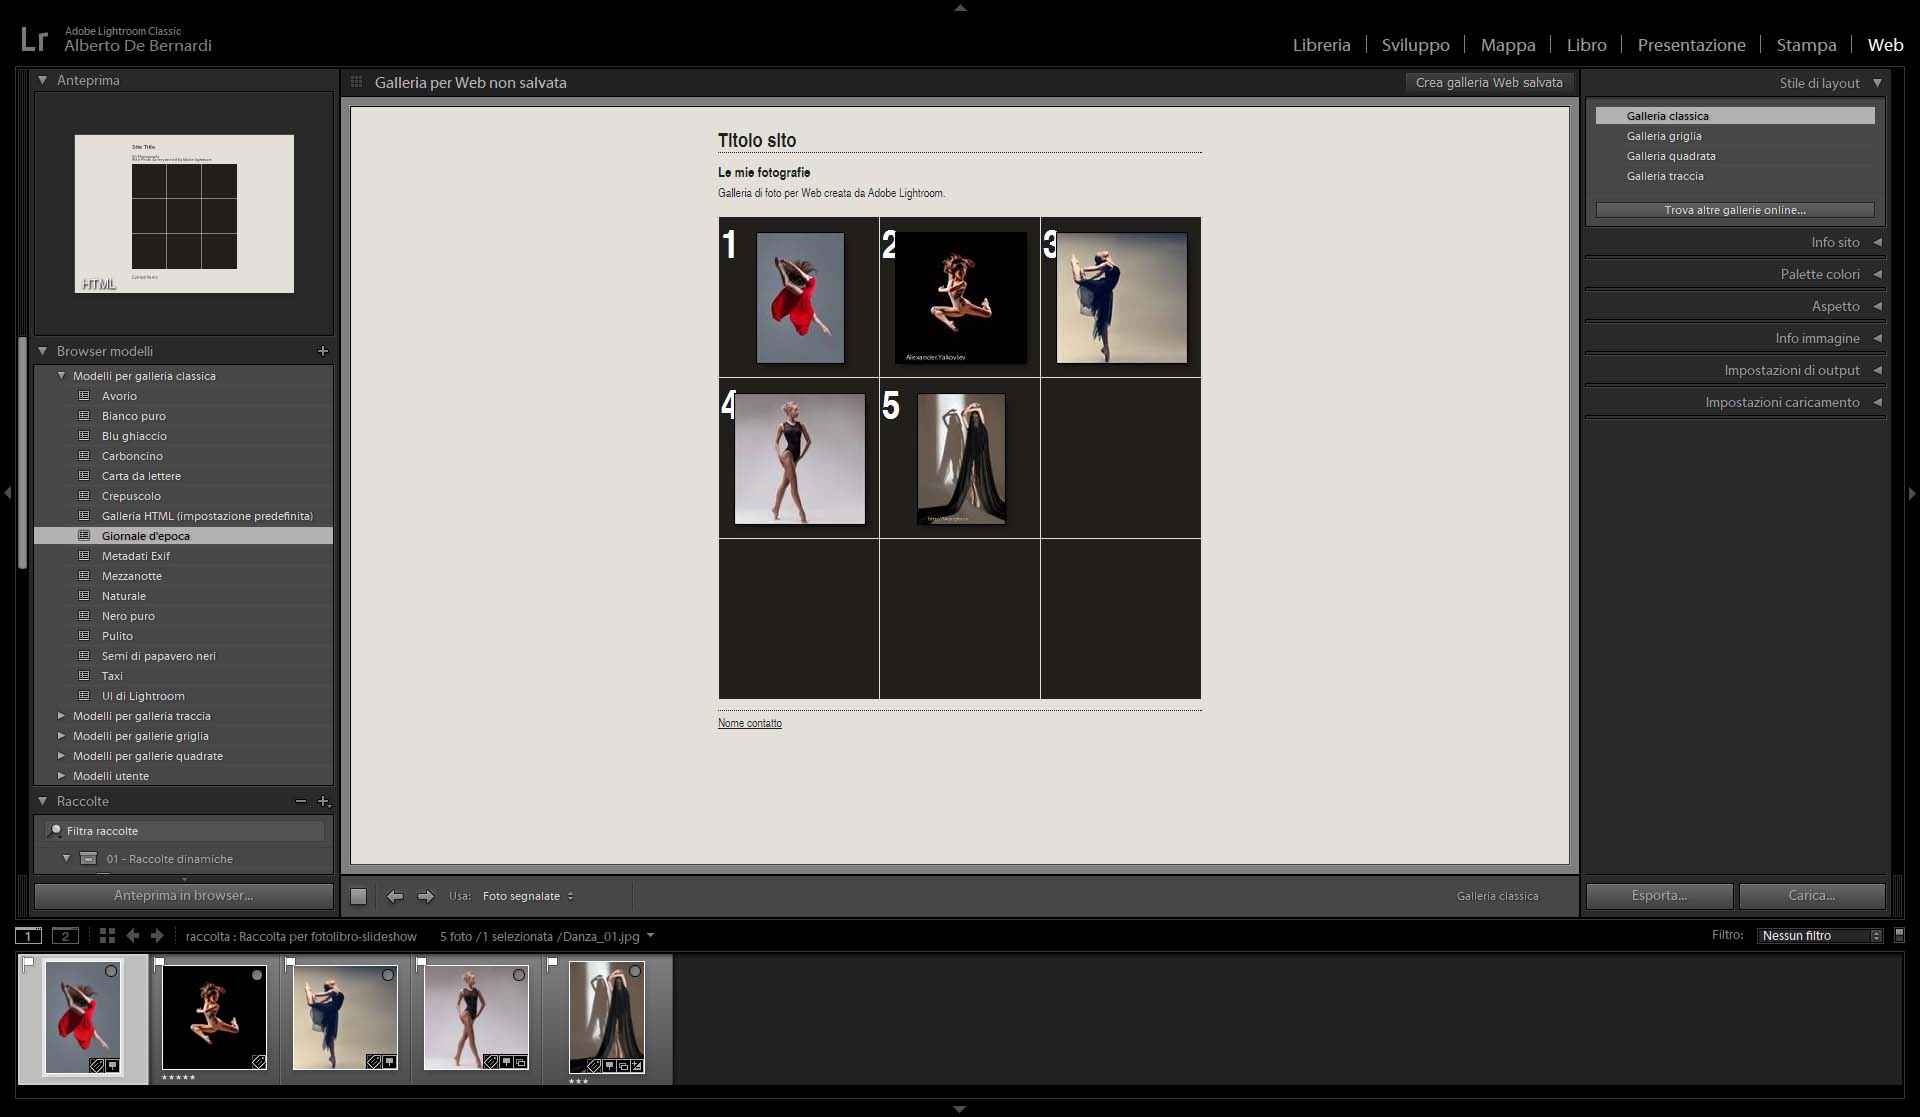This screenshot has height=1117, width=1920.
Task: Toggle the filter switch beside Nessun filtro
Action: coord(1899,935)
